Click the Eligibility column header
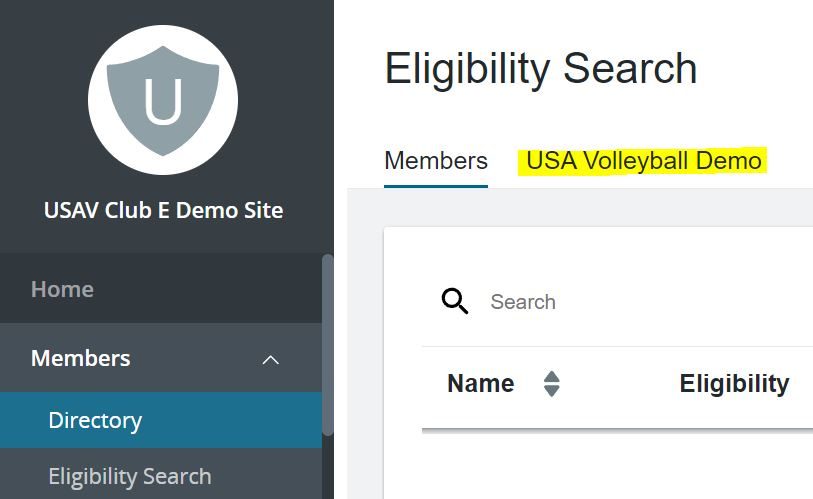Viewport: 813px width, 499px height. (734, 384)
